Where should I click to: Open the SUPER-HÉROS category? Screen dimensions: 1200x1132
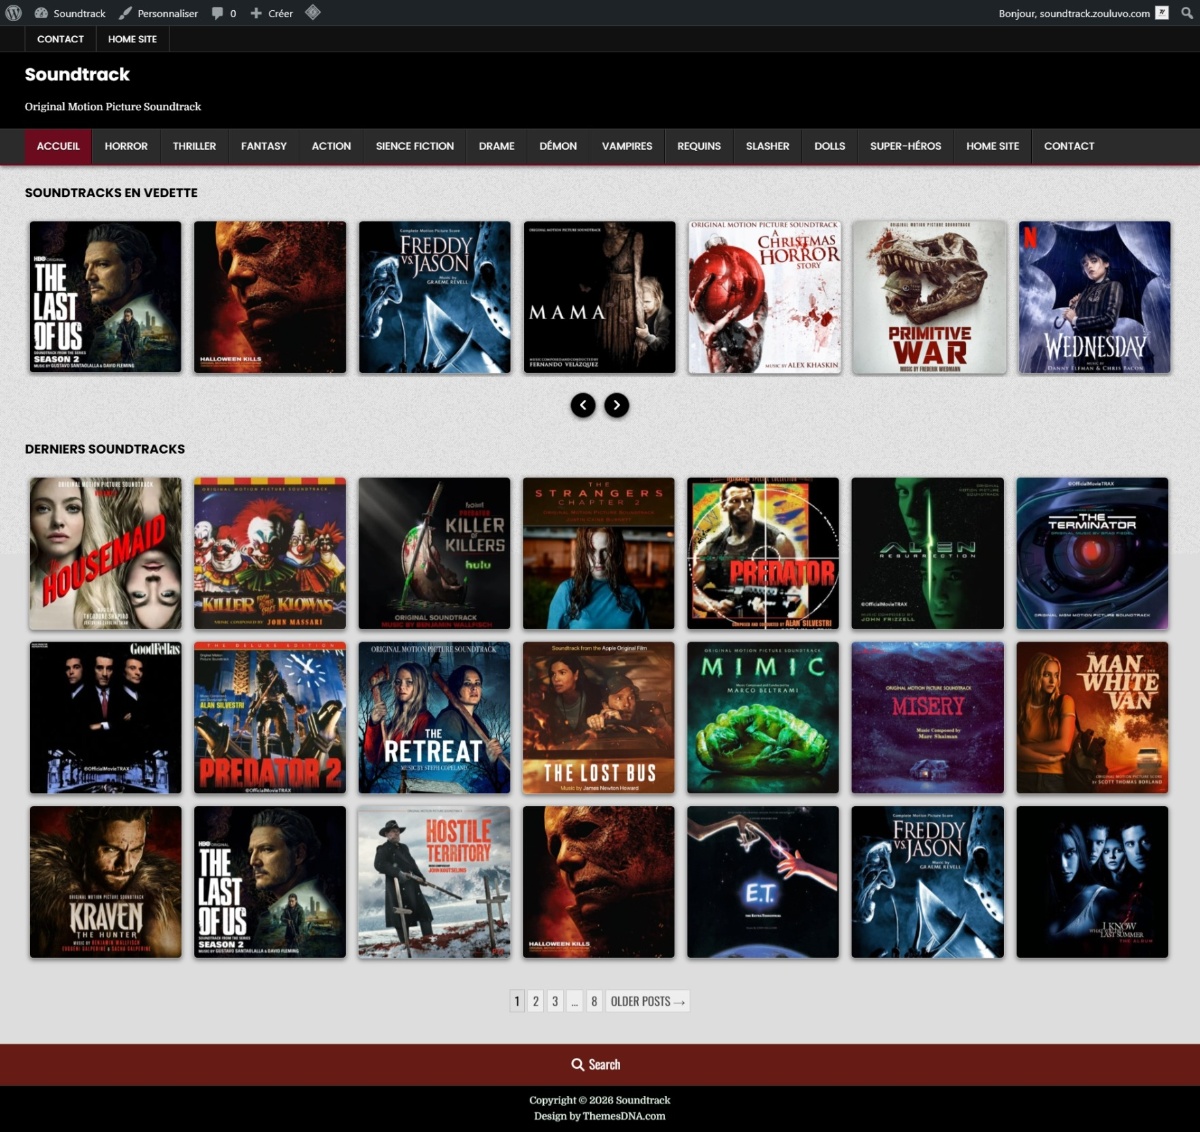(906, 146)
